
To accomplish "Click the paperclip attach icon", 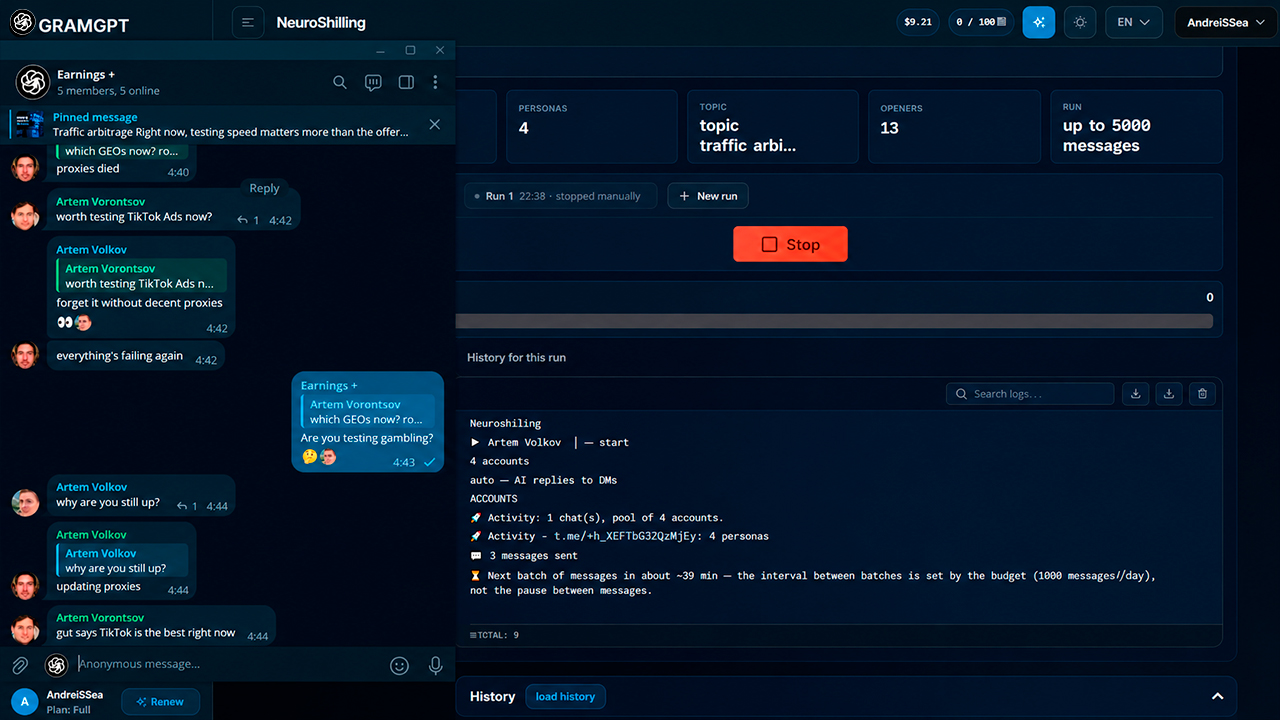I will tap(19, 665).
